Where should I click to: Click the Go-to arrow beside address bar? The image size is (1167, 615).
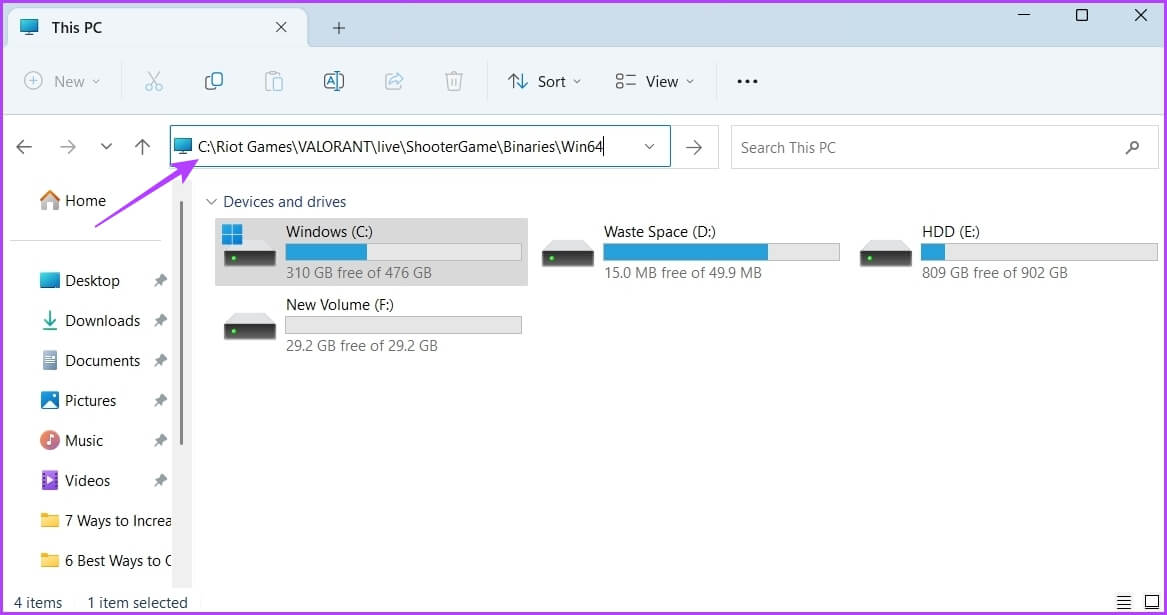(694, 147)
